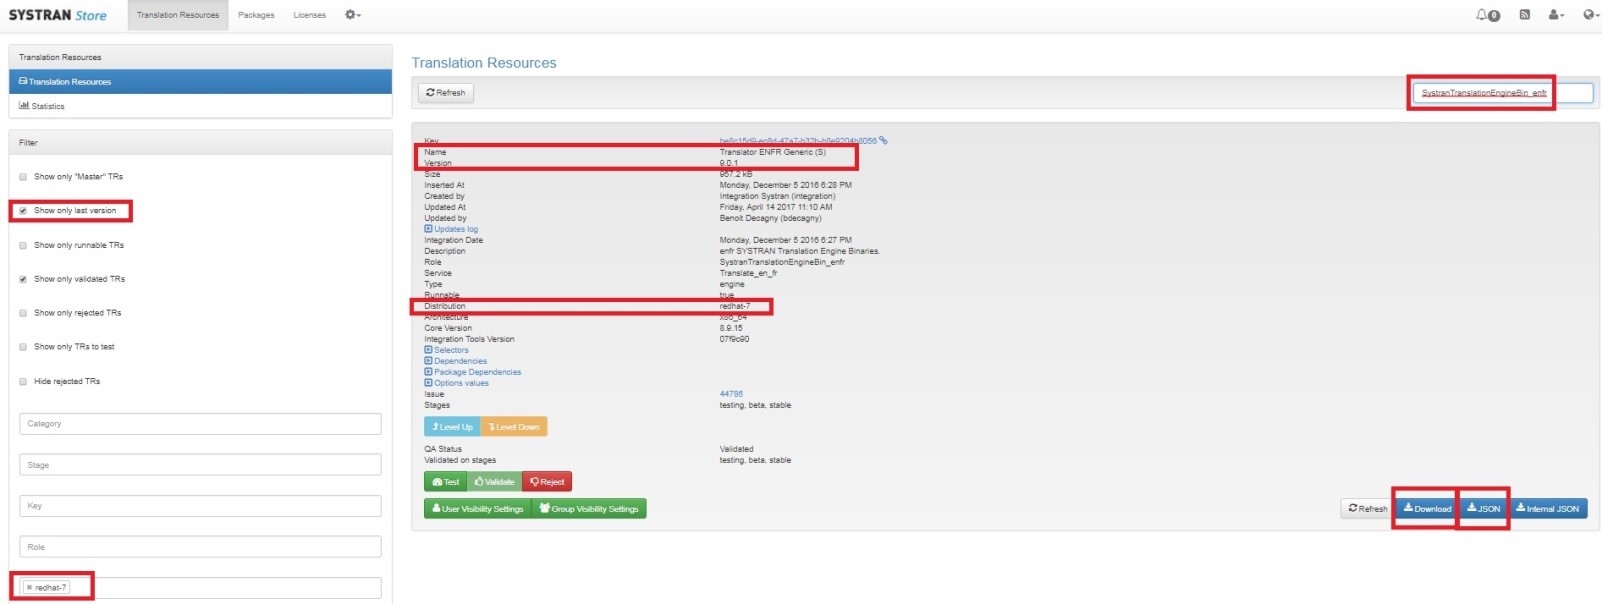The image size is (1602, 604).
Task: Open the gear settings dropdown
Action: pyautogui.click(x=352, y=15)
